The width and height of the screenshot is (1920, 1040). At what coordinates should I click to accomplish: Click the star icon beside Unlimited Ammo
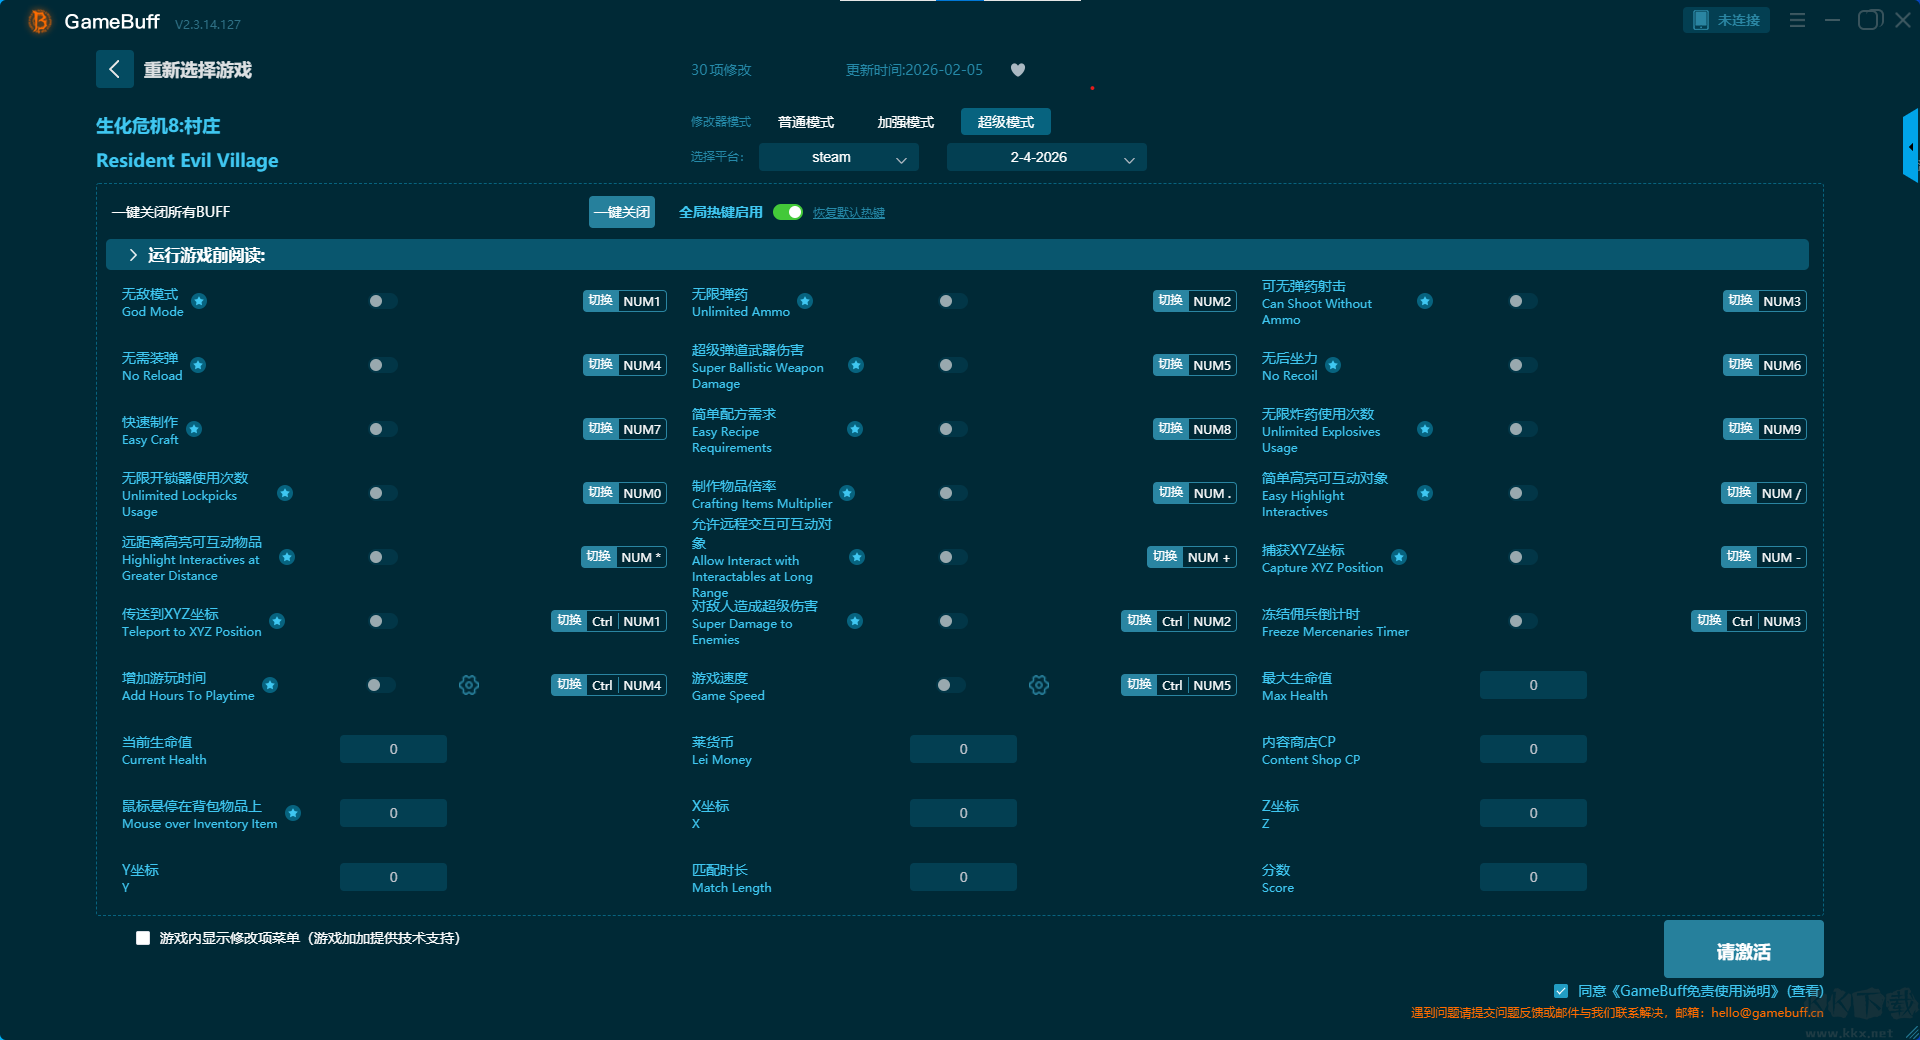pyautogui.click(x=805, y=301)
